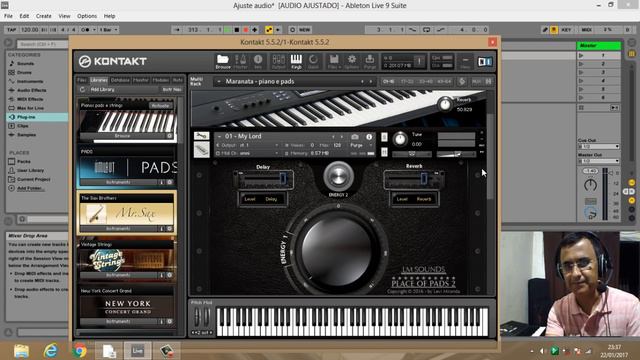Image resolution: width=640 pixels, height=360 pixels.
Task: Toggle the Ableton draw mode pencil
Action: tap(544, 30)
